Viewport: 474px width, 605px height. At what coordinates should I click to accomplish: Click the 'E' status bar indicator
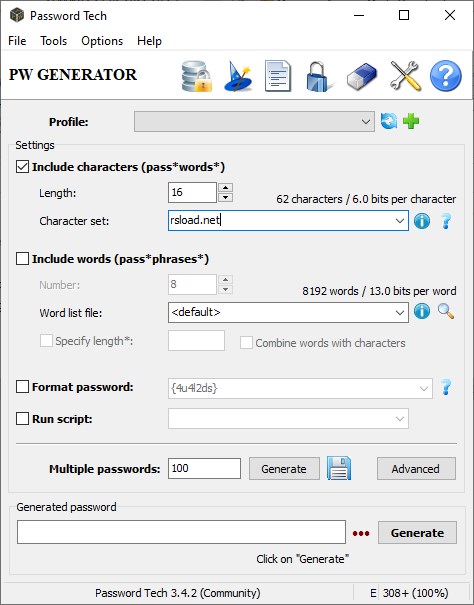click(x=372, y=593)
